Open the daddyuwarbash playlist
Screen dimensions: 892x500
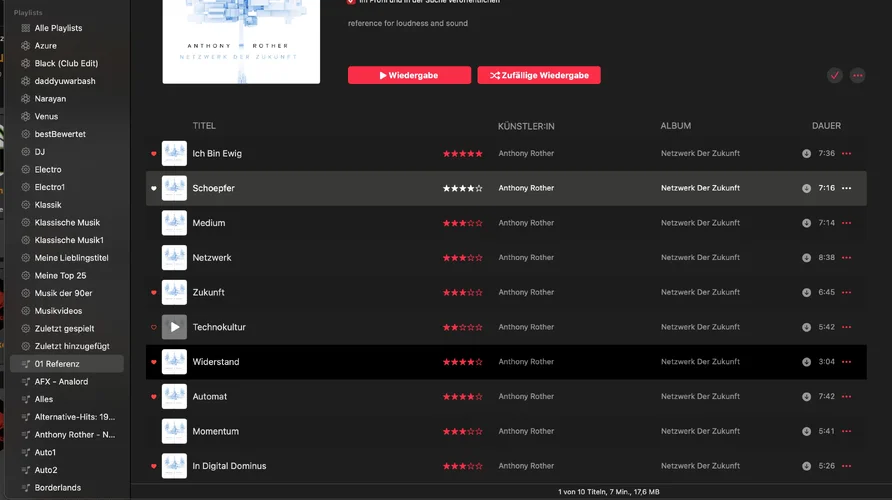pyautogui.click(x=67, y=81)
